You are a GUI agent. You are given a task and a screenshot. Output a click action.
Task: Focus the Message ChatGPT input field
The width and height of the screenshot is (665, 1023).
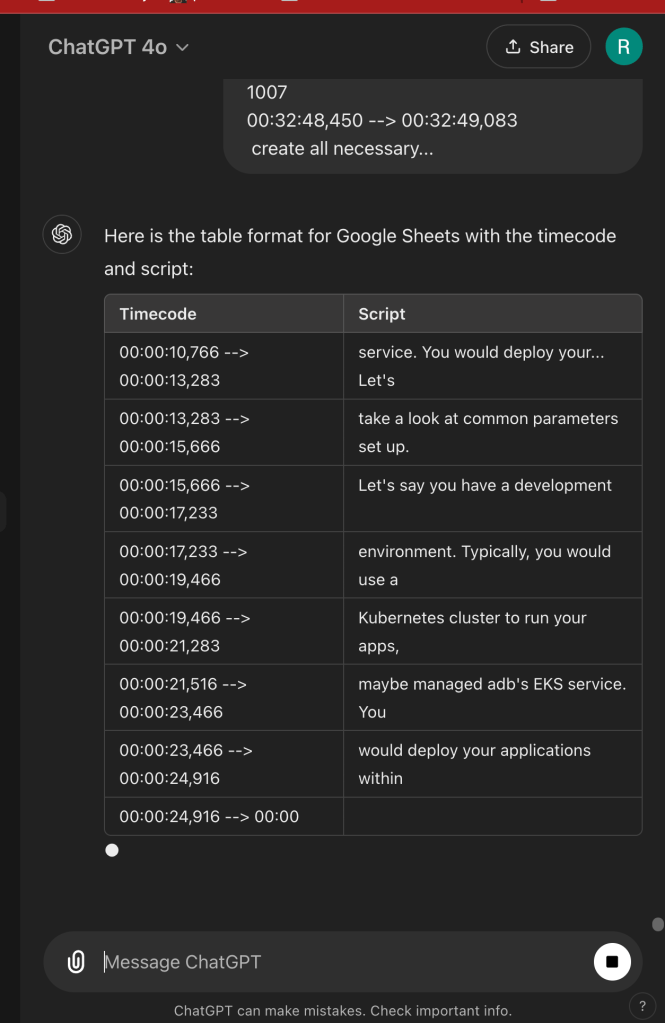343,962
